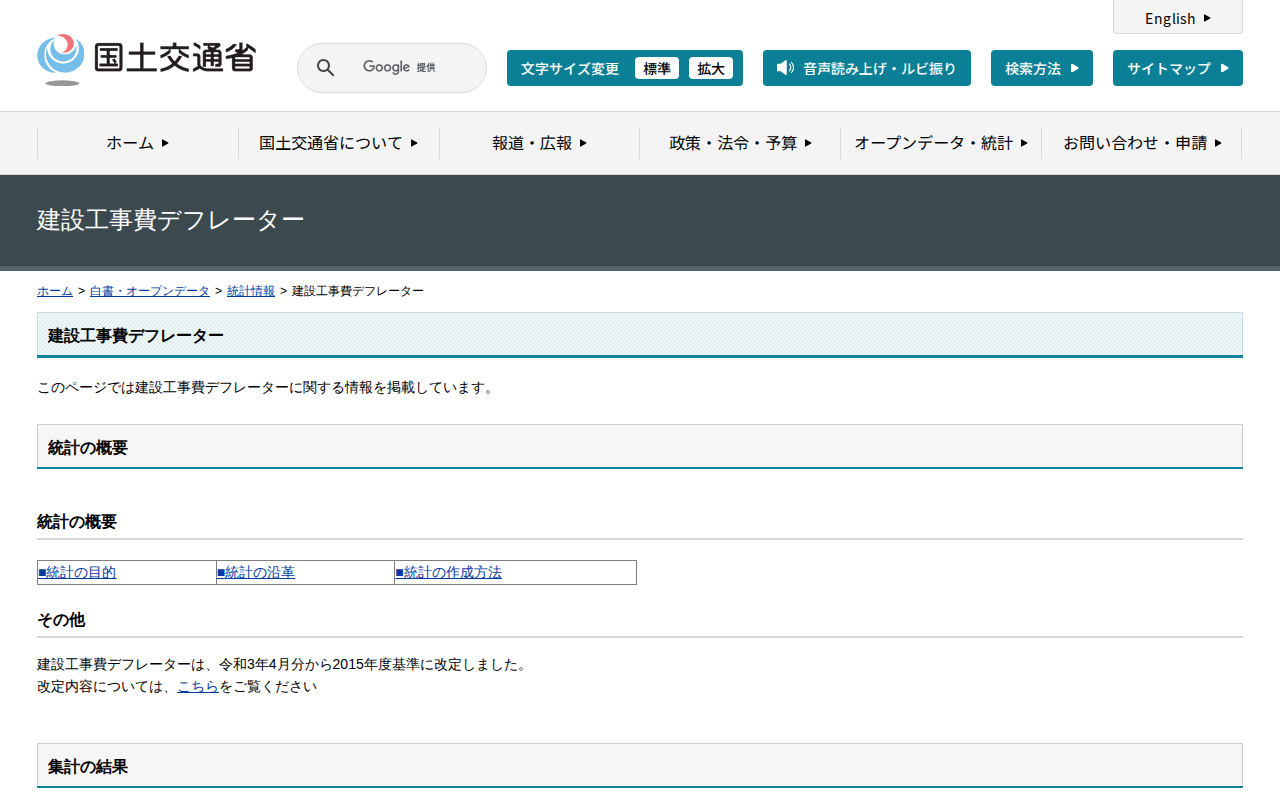Expand the 報道・広報 menu
Screen dimensions: 1280x800
tap(540, 143)
